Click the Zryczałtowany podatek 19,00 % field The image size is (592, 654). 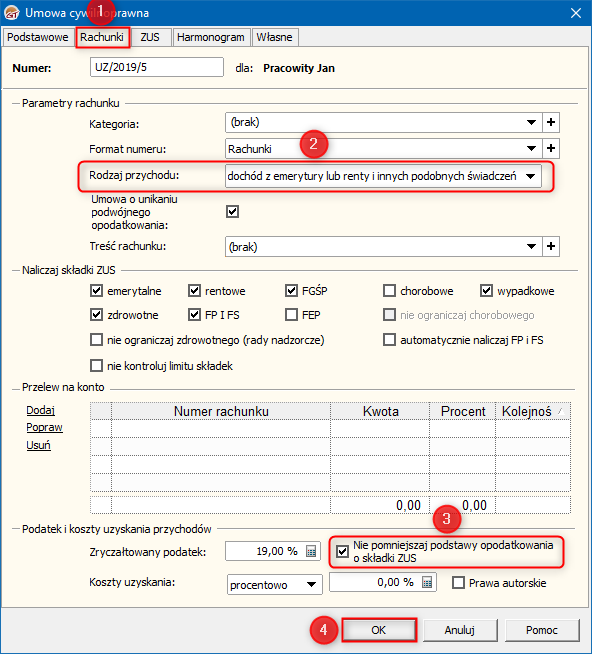coord(273,551)
